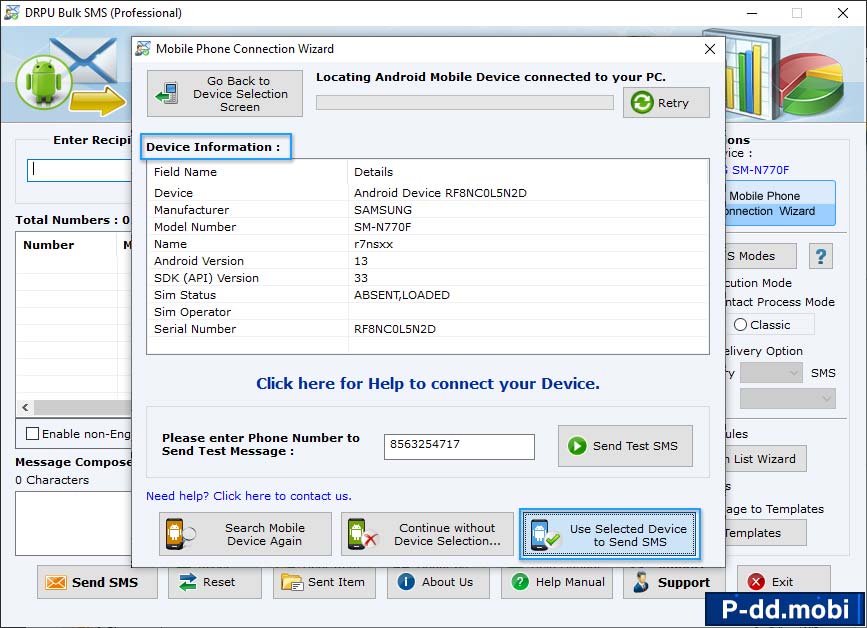Click the green Retry refresh icon
867x628 pixels.
[642, 103]
